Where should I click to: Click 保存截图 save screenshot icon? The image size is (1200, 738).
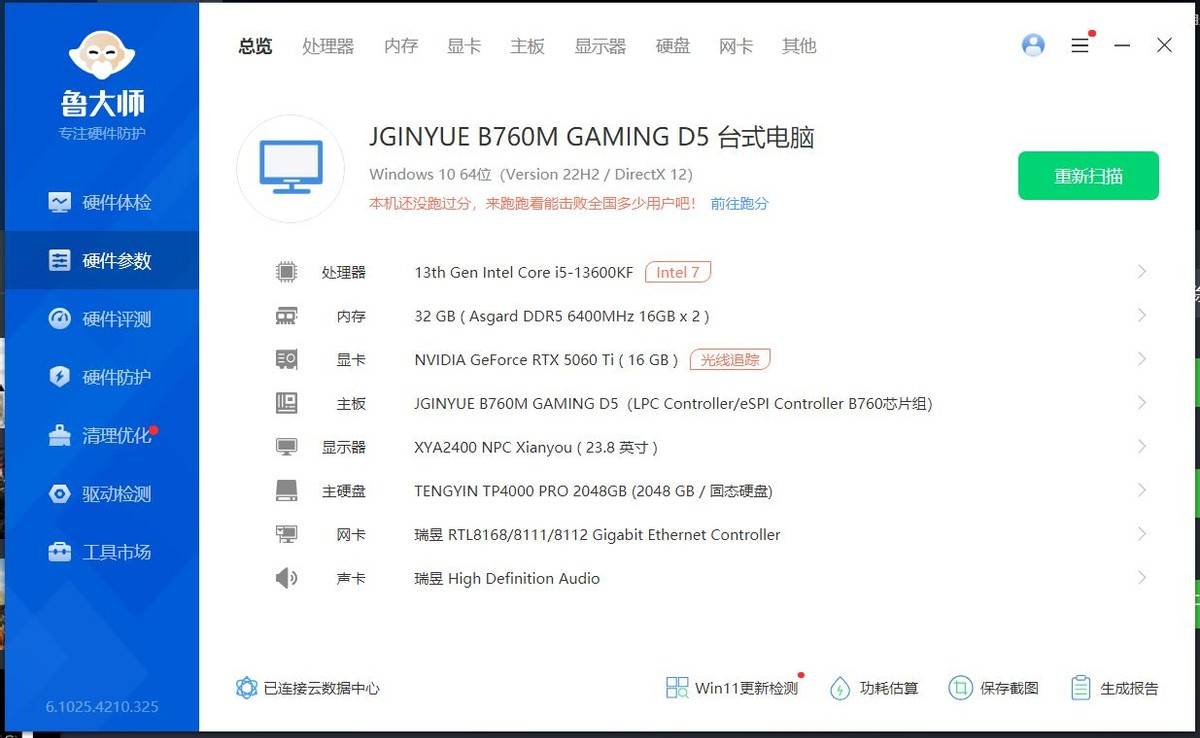tap(960, 688)
